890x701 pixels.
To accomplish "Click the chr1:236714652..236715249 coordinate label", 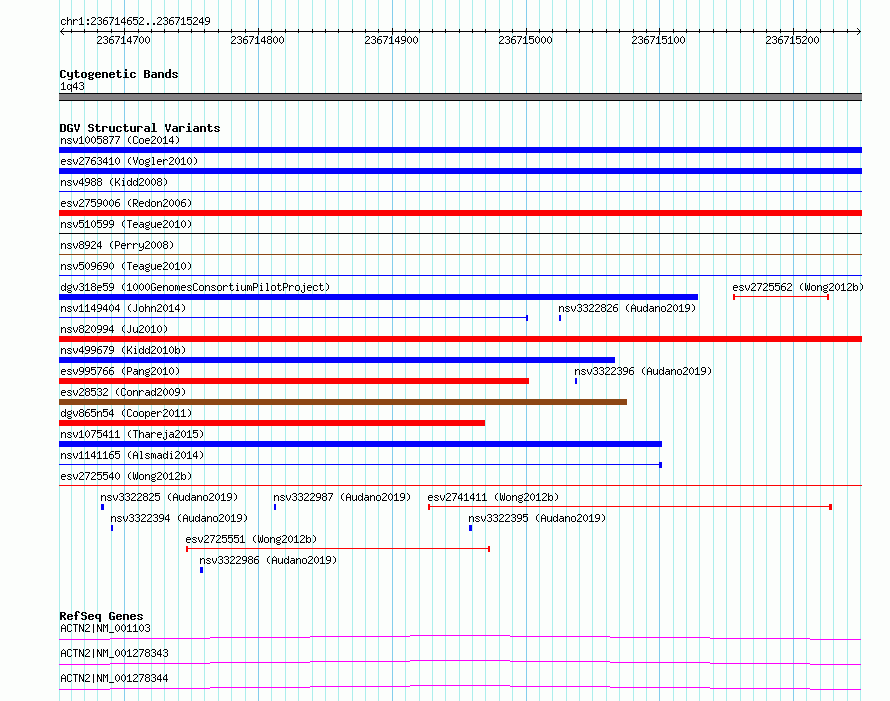I will [x=135, y=21].
